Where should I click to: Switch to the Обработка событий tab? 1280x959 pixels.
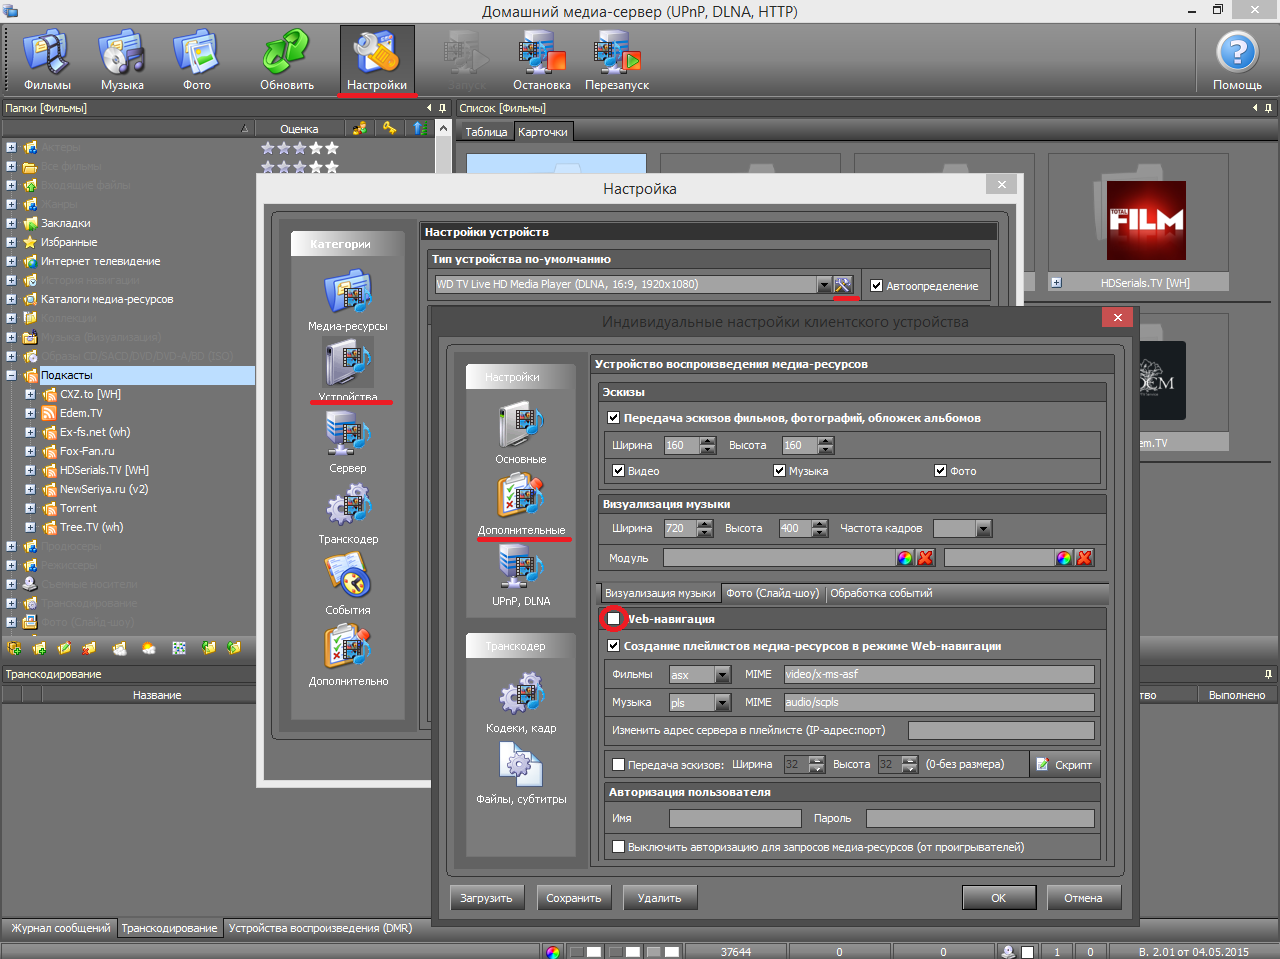click(881, 593)
